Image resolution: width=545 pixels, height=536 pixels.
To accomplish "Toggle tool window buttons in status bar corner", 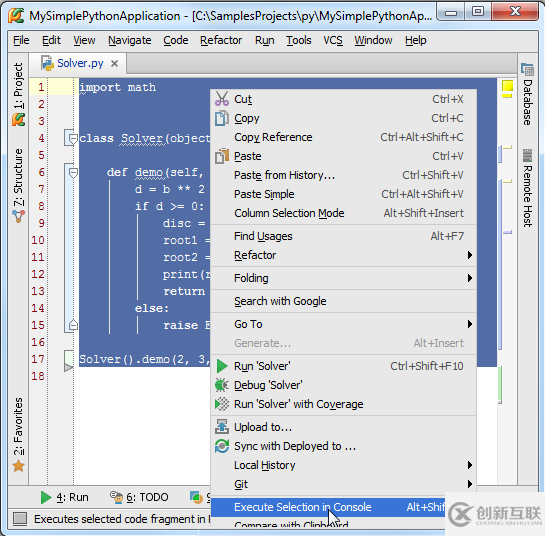I will click(x=20, y=519).
